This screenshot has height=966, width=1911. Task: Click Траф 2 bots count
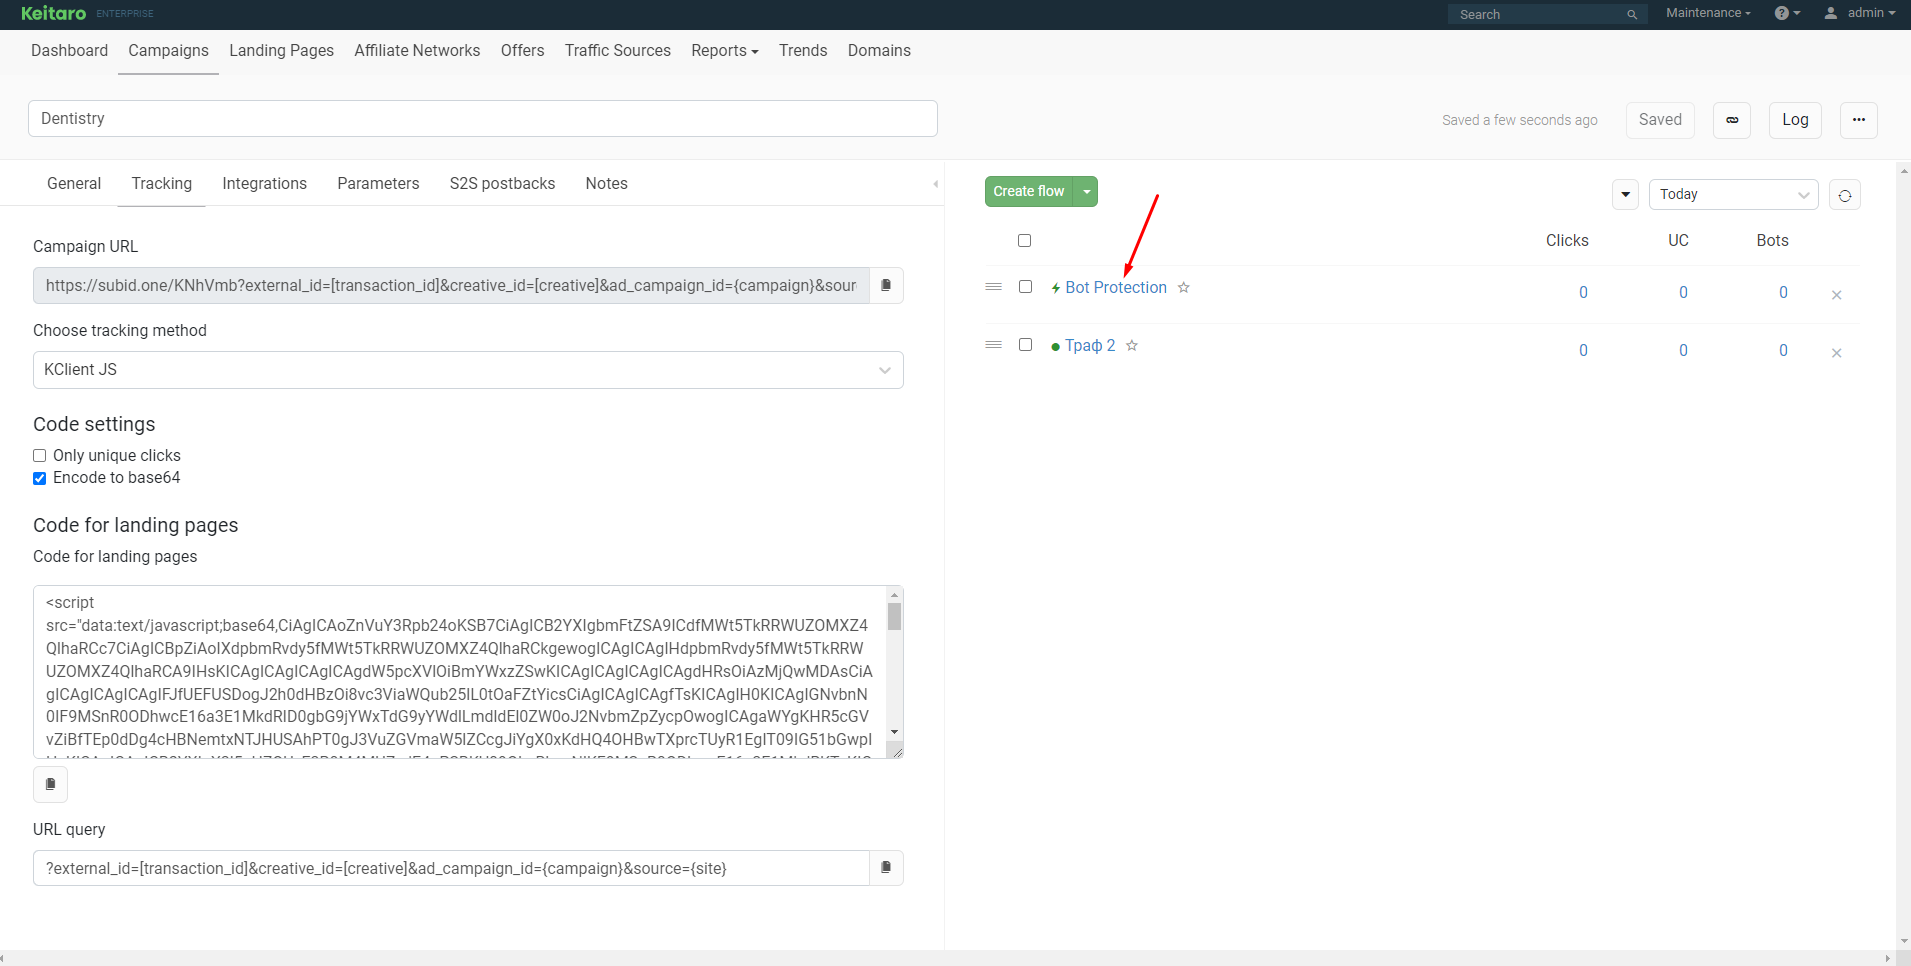tap(1783, 351)
